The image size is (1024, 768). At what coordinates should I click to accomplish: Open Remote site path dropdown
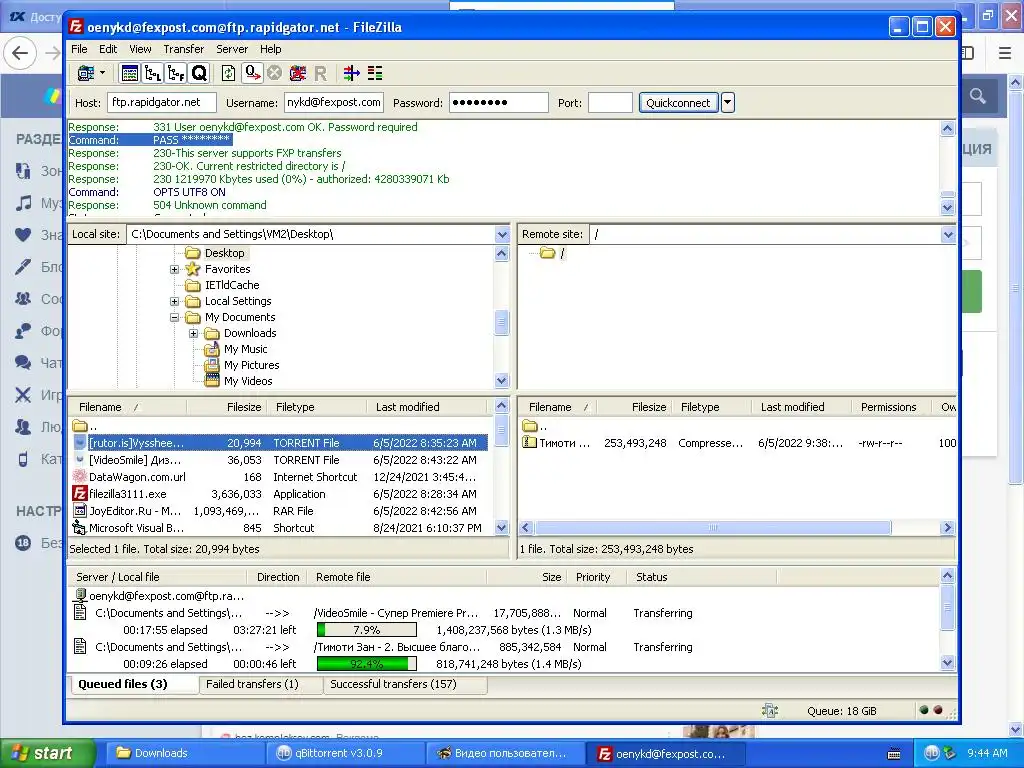pyautogui.click(x=948, y=234)
